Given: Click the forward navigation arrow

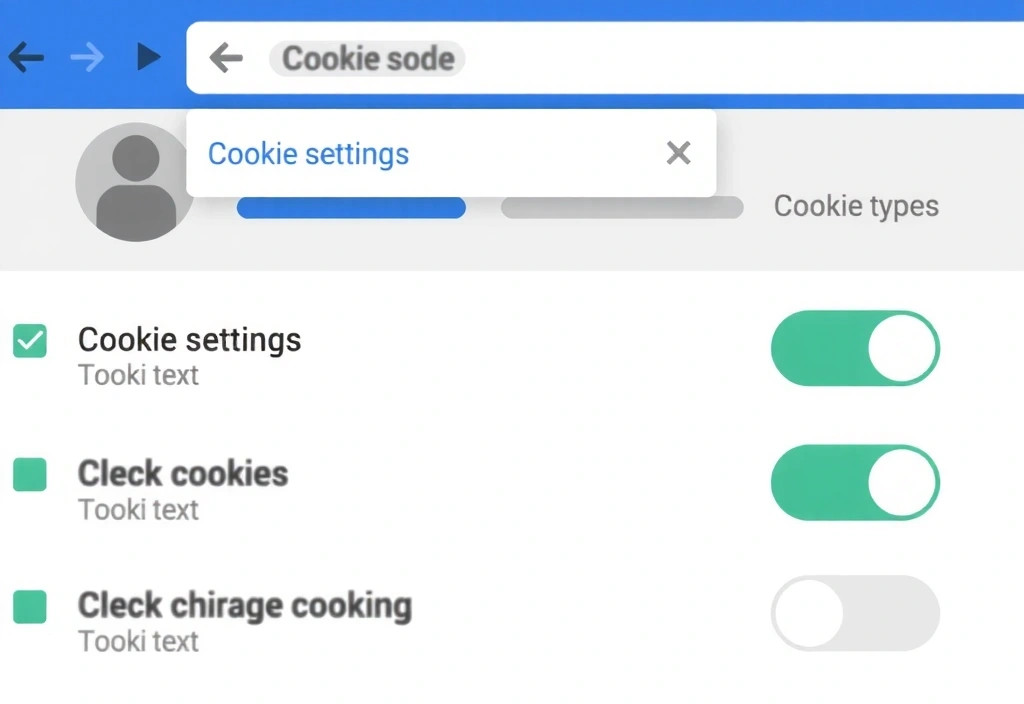Looking at the screenshot, I should pyautogui.click(x=88, y=57).
